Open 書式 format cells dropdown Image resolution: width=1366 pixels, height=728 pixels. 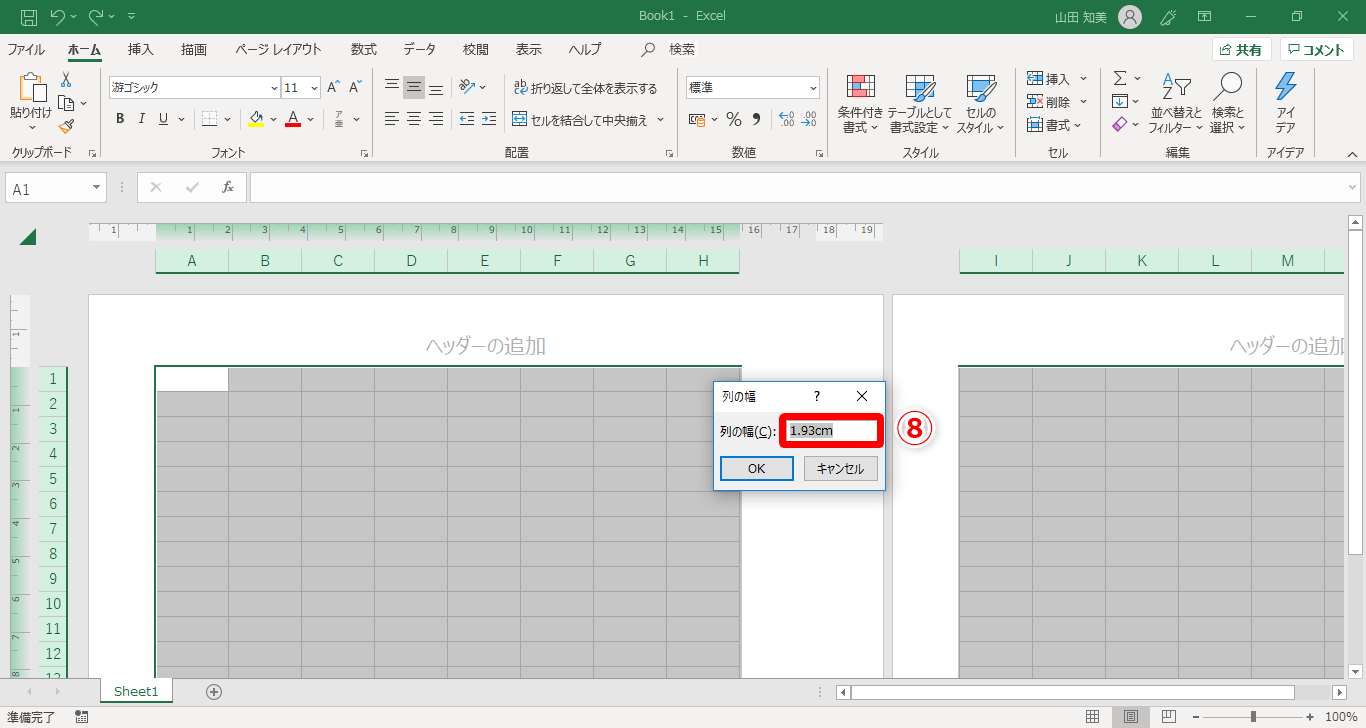[x=1055, y=125]
